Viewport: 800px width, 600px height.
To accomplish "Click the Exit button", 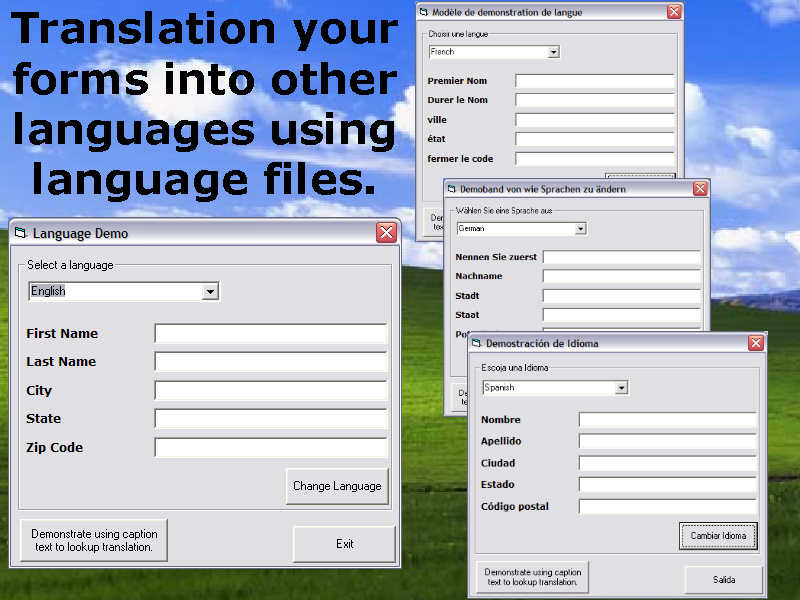I will [x=344, y=544].
